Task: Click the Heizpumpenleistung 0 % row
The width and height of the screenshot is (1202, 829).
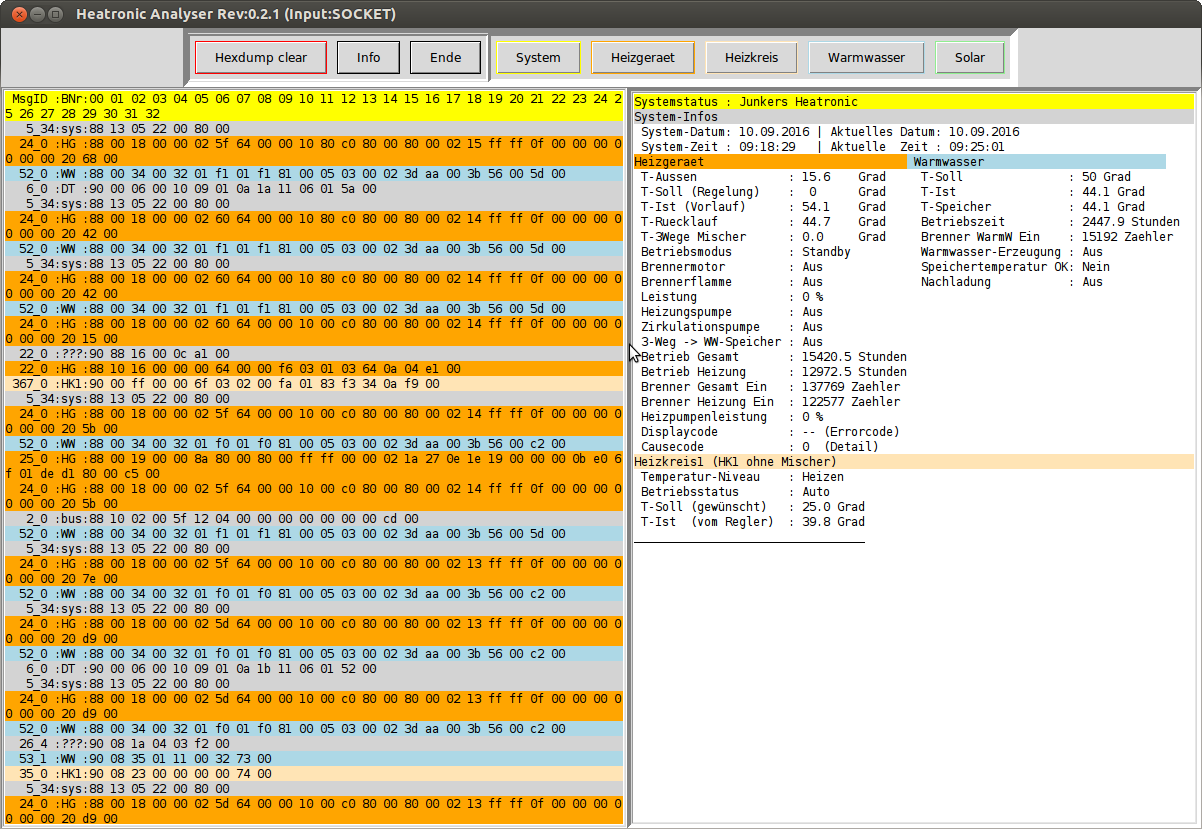Action: click(732, 417)
